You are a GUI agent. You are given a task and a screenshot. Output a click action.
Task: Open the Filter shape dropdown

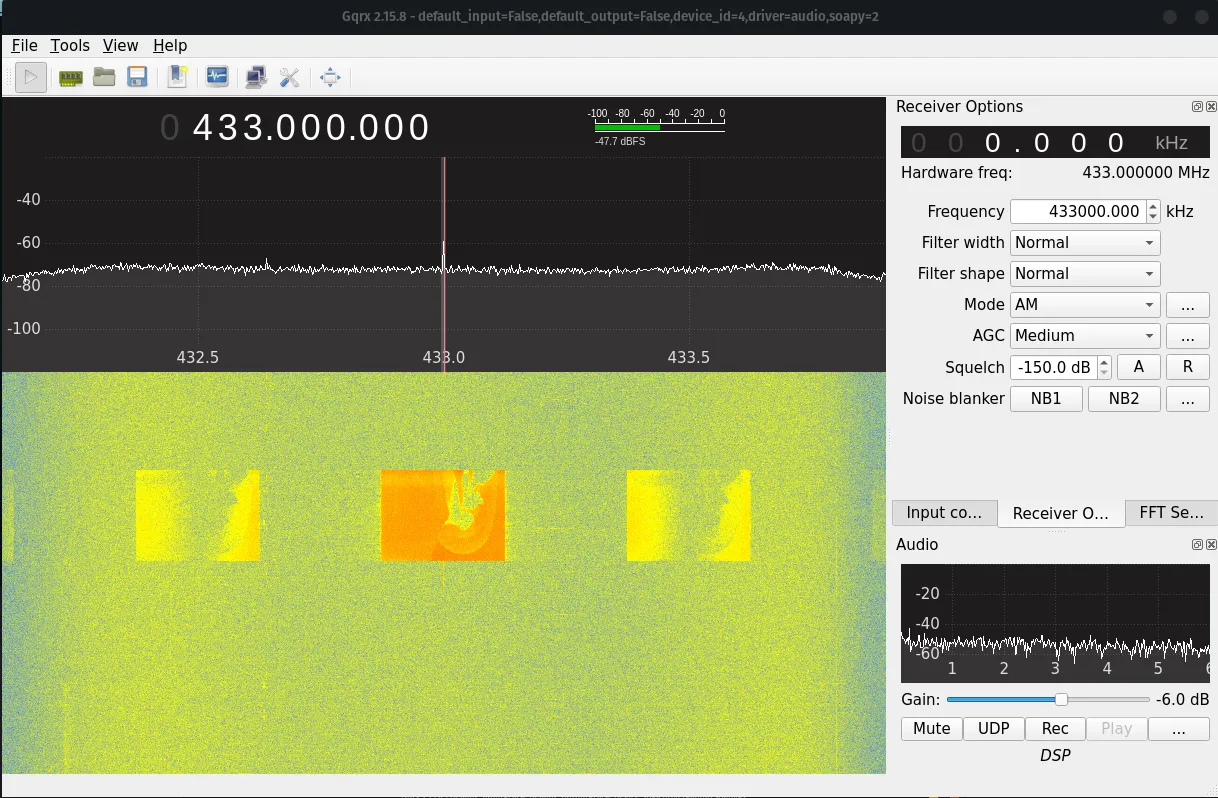click(x=1085, y=274)
